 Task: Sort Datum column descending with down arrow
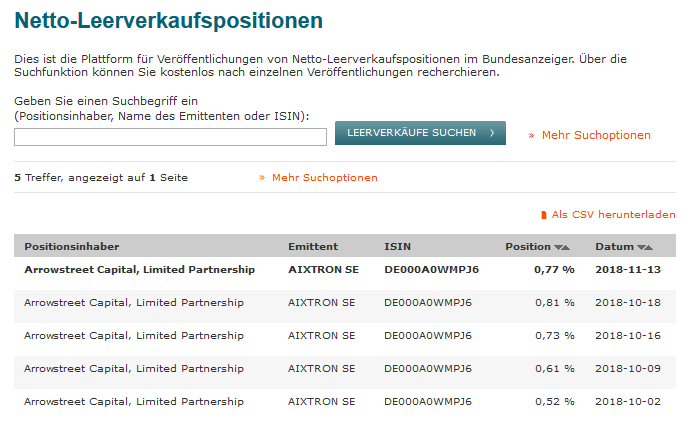[x=641, y=247]
